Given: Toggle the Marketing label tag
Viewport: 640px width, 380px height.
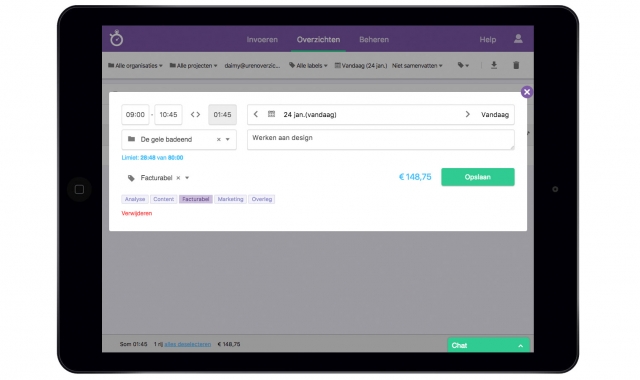Looking at the screenshot, I should click(x=230, y=199).
